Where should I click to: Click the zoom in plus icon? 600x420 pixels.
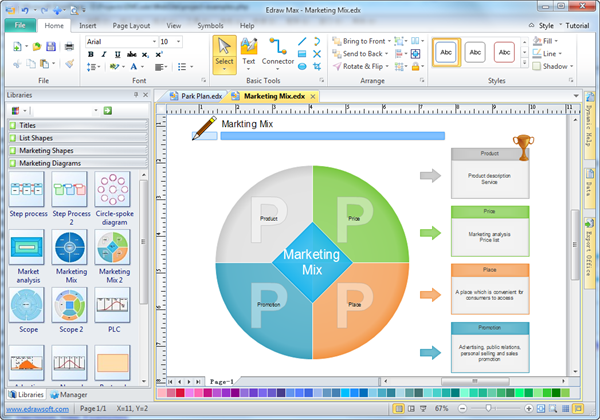(x=530, y=409)
